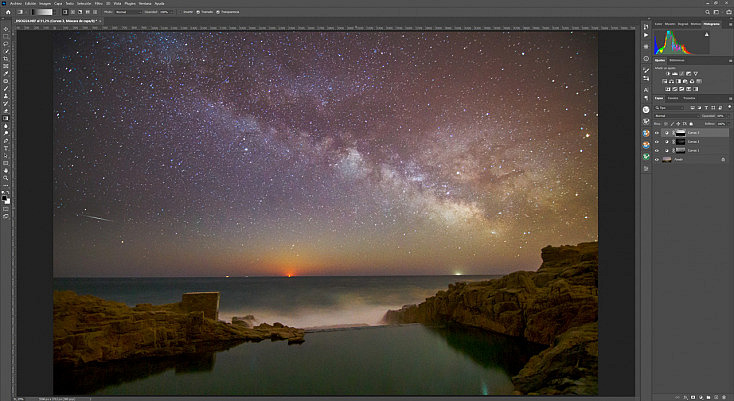The image size is (734, 401).
Task: Lock all attributes of the layer
Action: (691, 124)
